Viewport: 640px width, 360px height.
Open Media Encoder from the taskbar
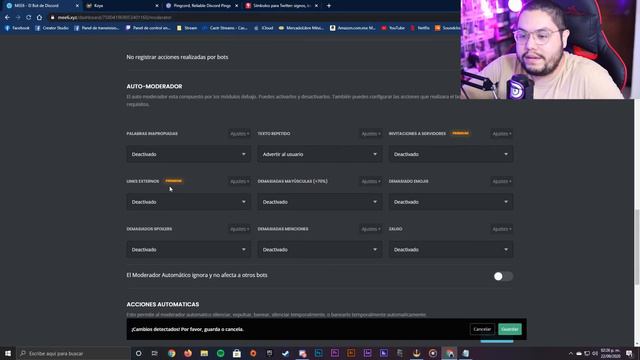(384, 353)
